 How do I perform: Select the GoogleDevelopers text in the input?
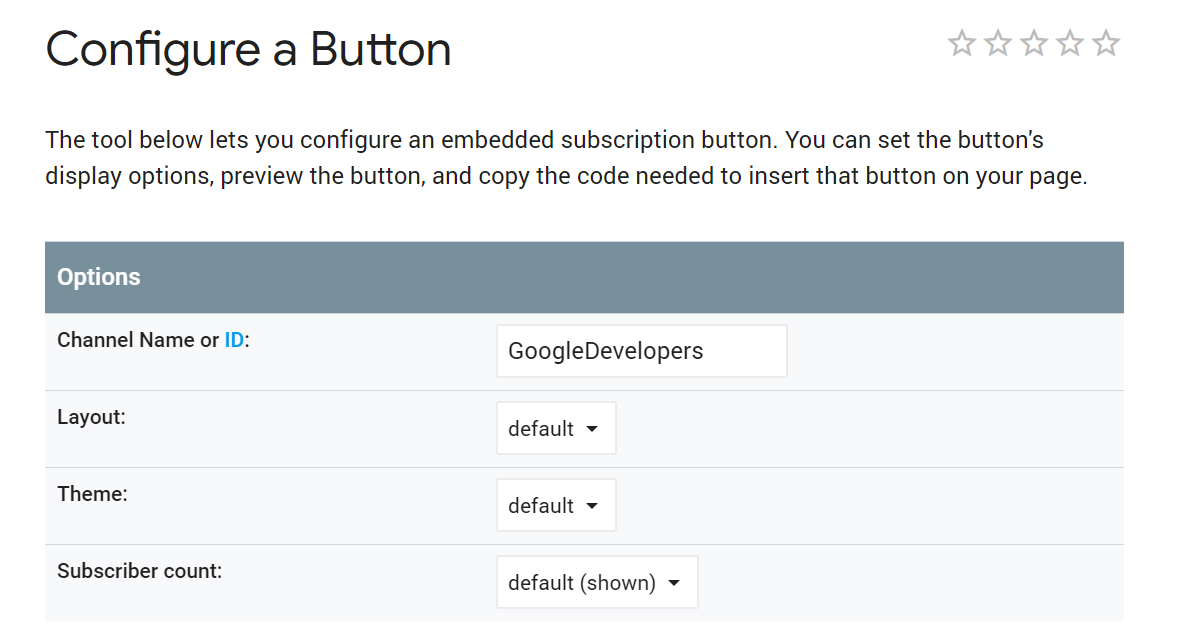605,350
